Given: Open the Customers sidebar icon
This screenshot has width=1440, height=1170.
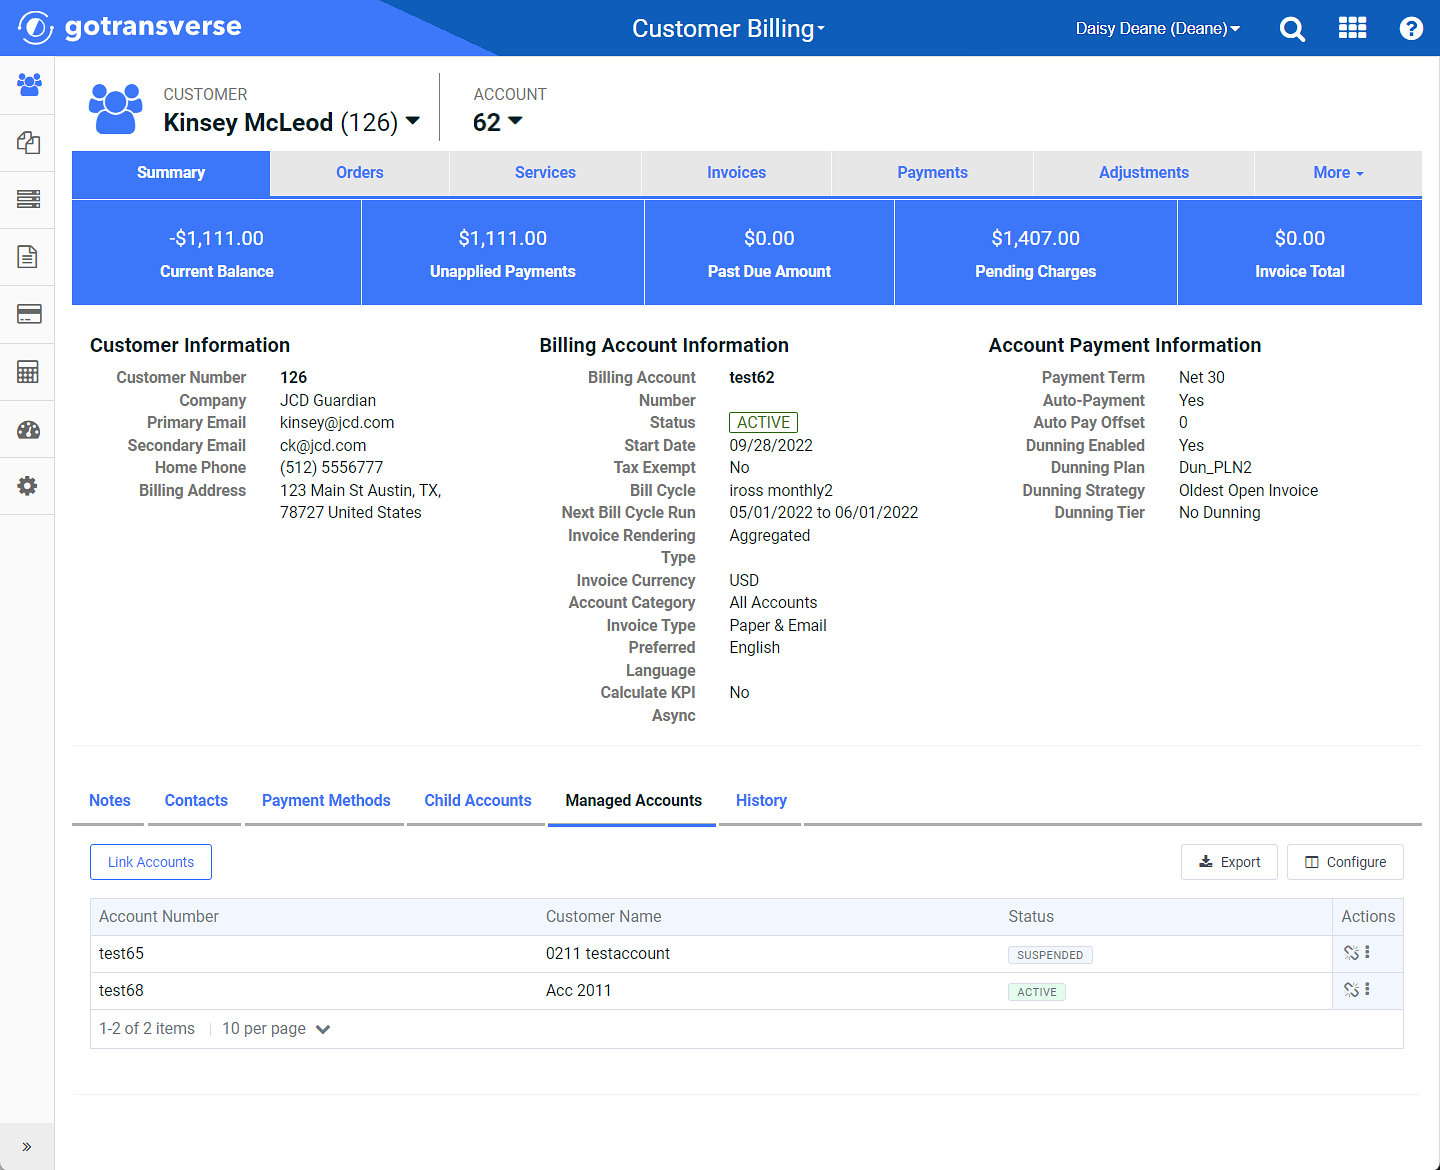Looking at the screenshot, I should [x=28, y=85].
